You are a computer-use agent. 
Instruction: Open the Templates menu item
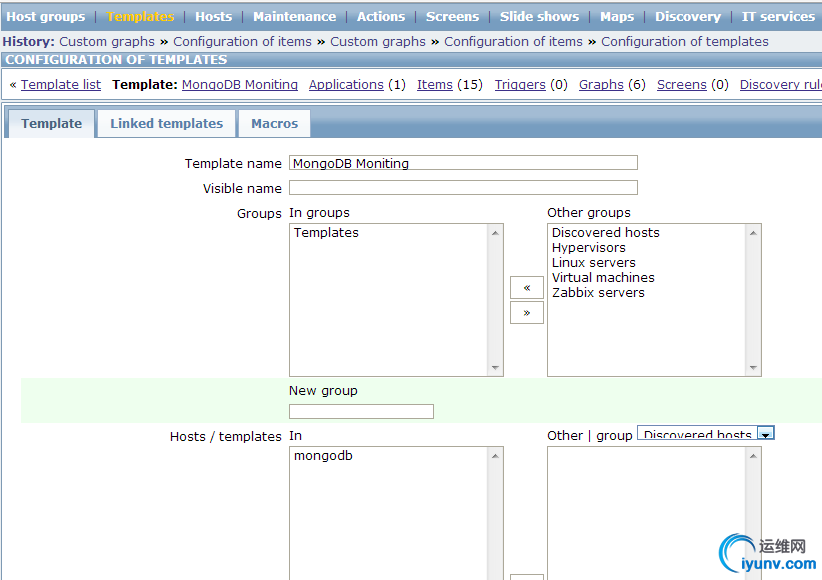(140, 16)
